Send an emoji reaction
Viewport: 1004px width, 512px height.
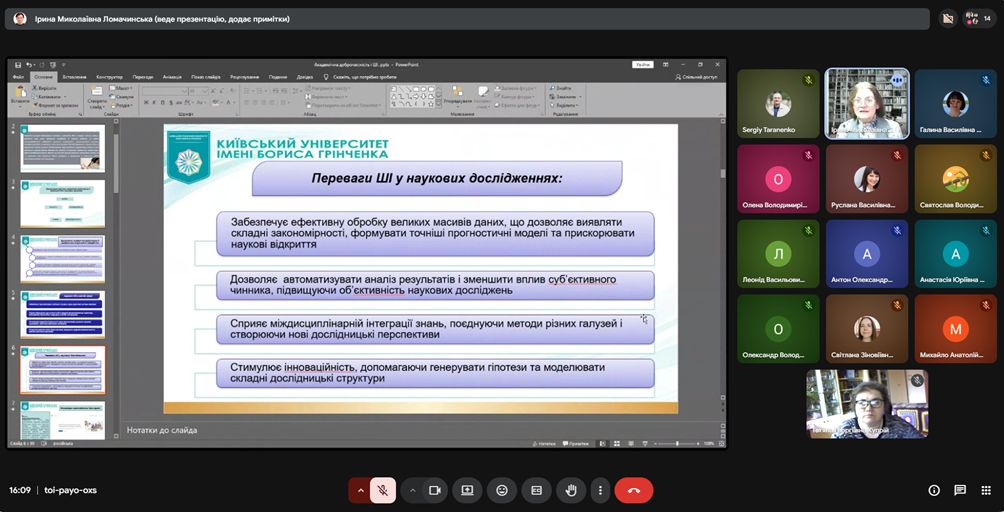click(x=502, y=490)
